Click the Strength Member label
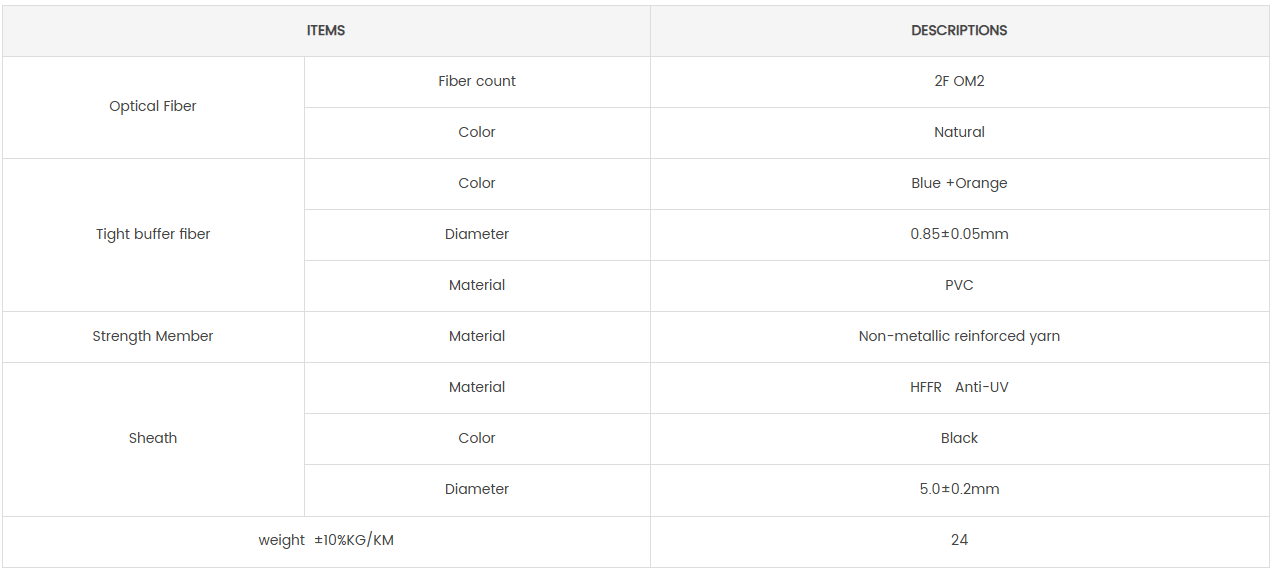Screen dimensions: 1273x573 (153, 336)
